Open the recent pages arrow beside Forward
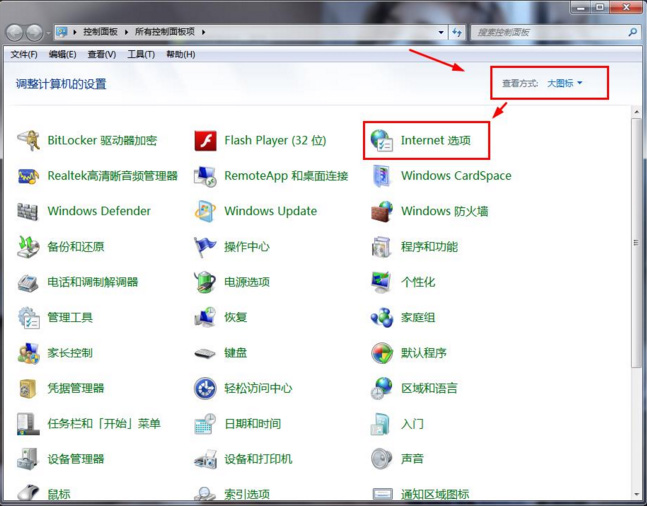 point(48,33)
